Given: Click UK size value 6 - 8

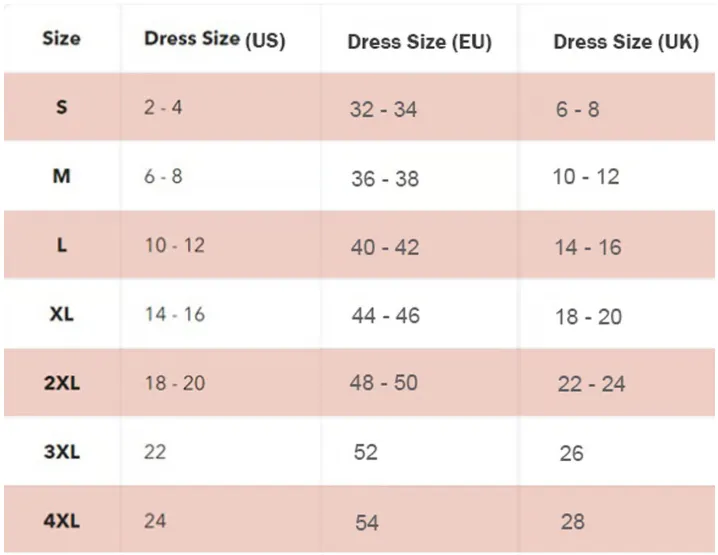Looking at the screenshot, I should tap(577, 109).
